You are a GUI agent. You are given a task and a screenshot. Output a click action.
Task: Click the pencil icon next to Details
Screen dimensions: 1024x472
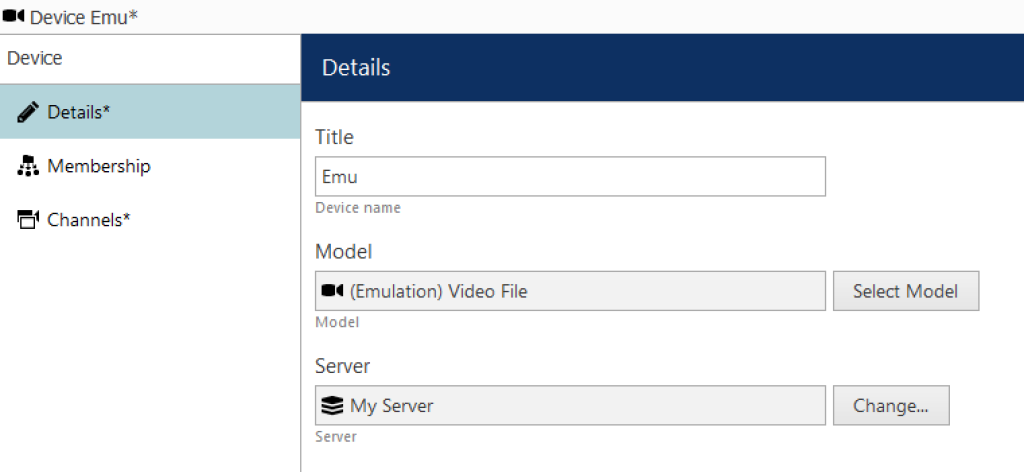point(27,113)
